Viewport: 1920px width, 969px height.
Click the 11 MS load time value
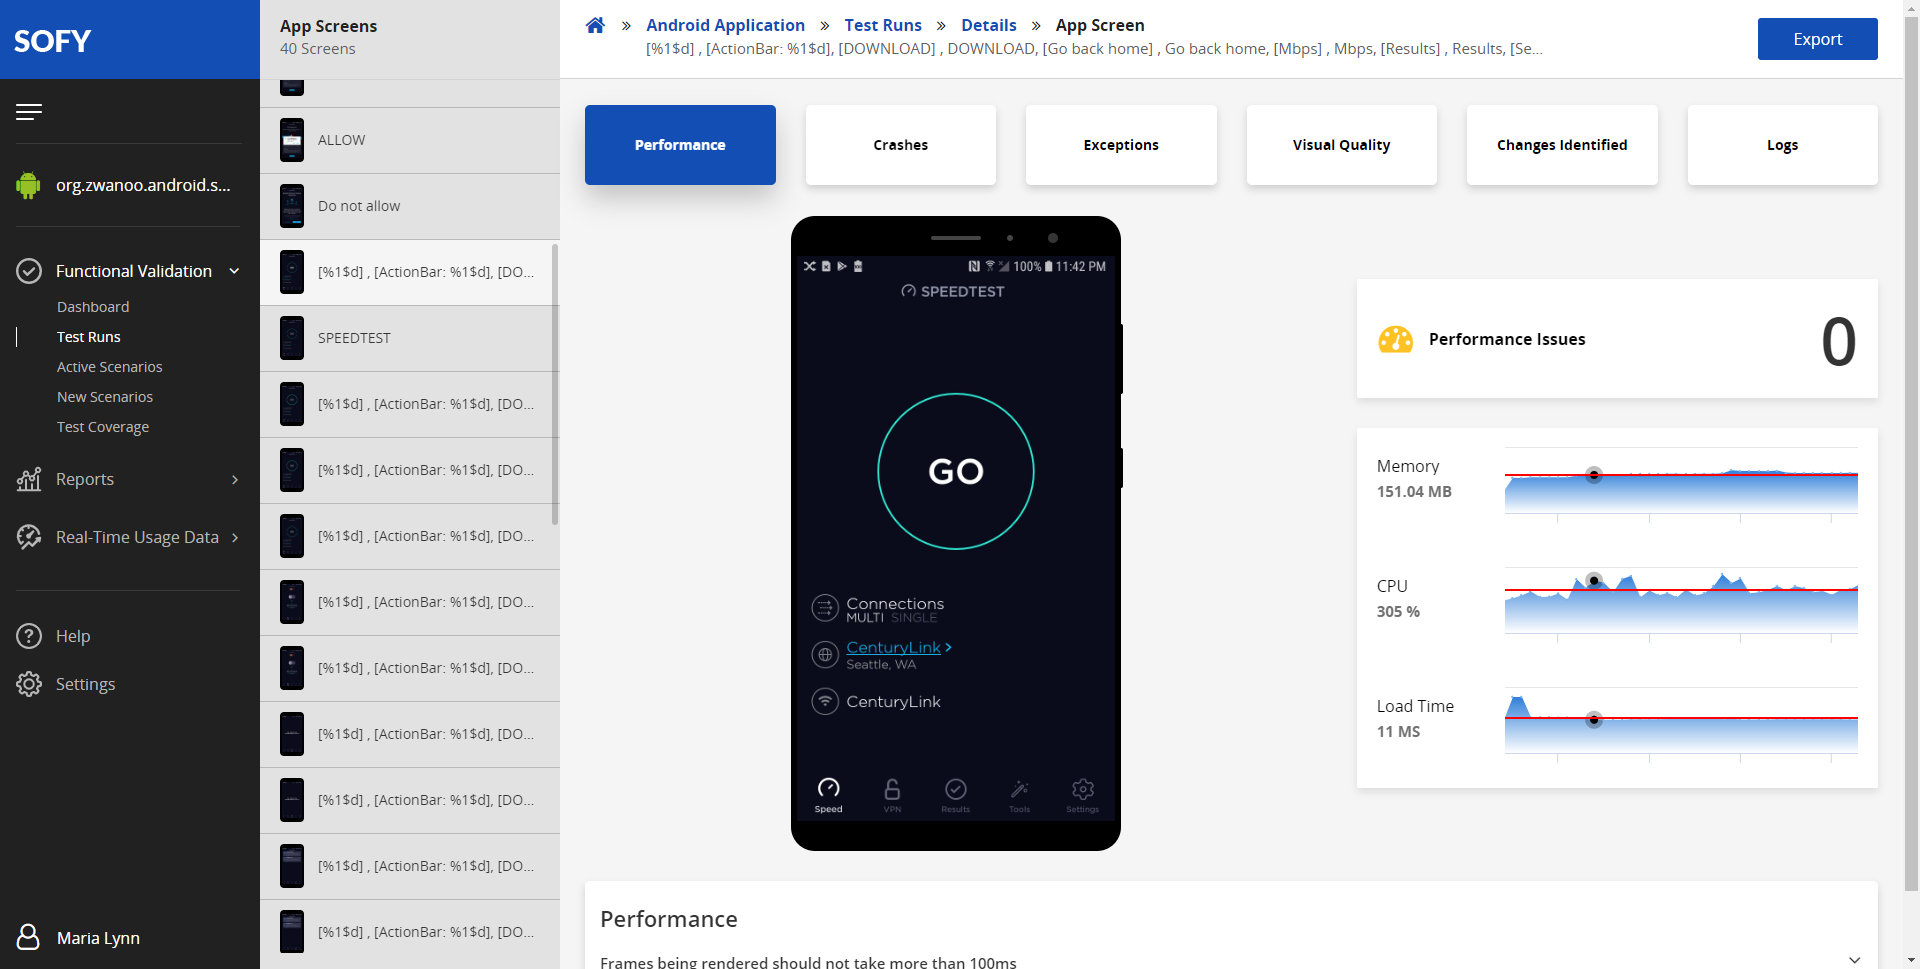1398,731
